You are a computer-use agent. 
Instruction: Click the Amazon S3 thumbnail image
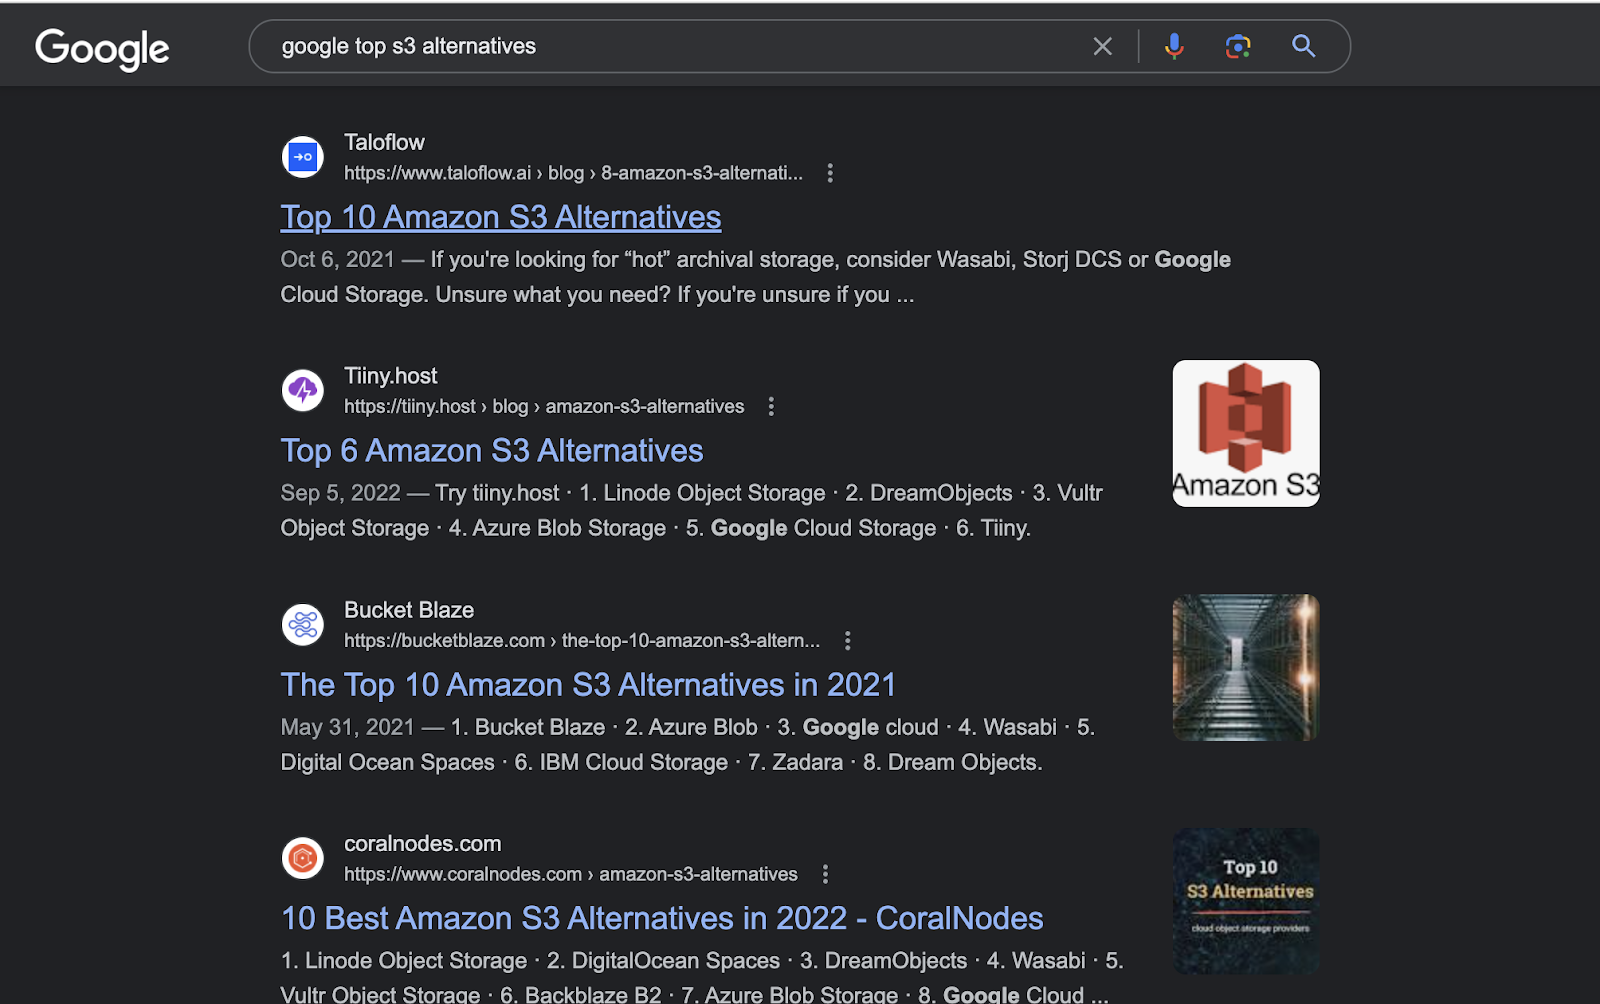pyautogui.click(x=1245, y=433)
